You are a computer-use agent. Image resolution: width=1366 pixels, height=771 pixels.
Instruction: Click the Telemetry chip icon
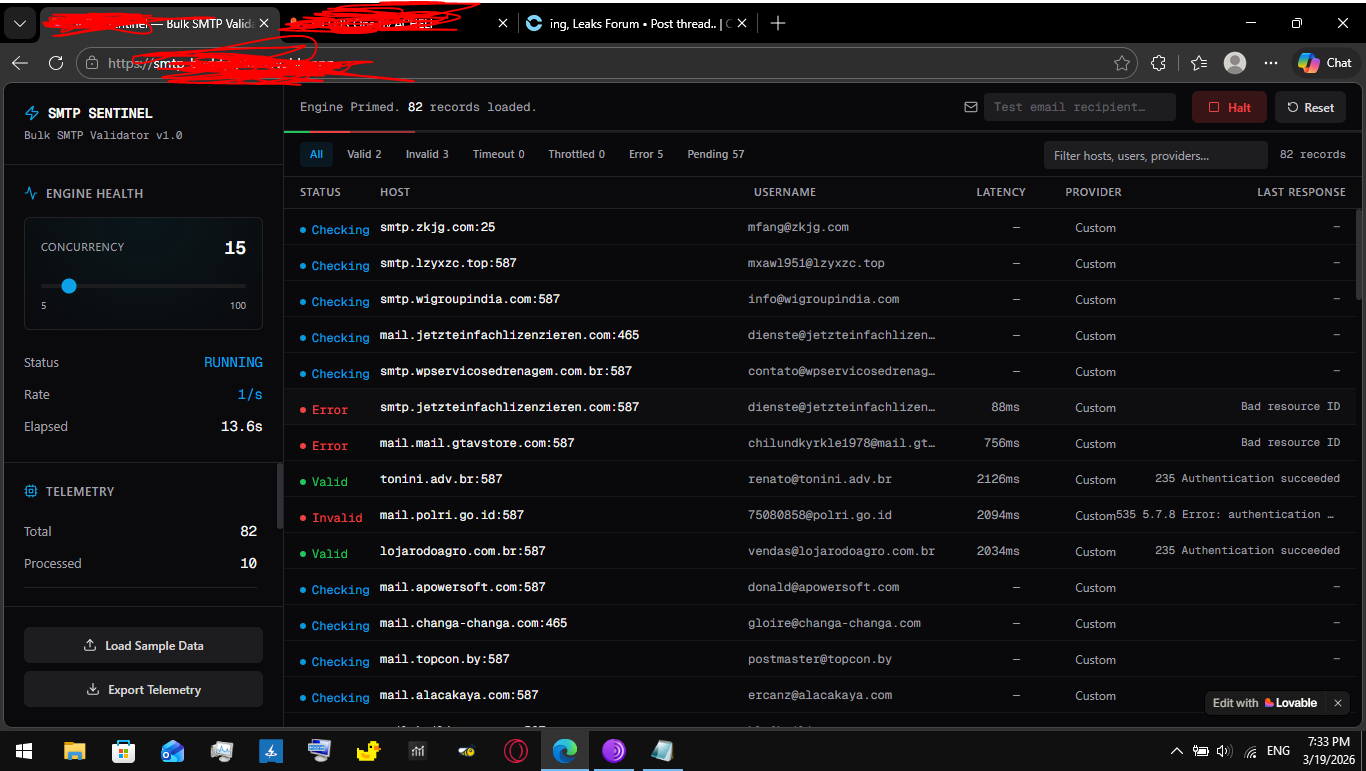tap(31, 491)
